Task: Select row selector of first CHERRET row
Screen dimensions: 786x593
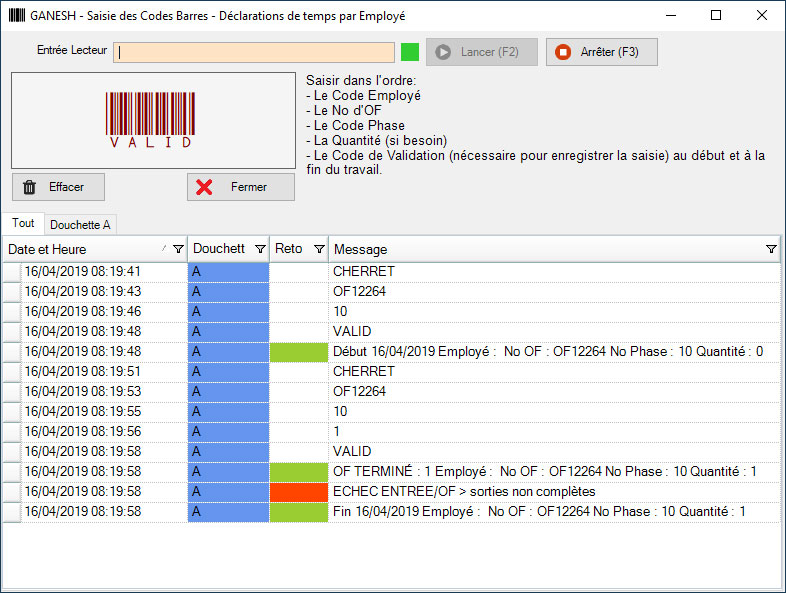Action: tap(11, 272)
